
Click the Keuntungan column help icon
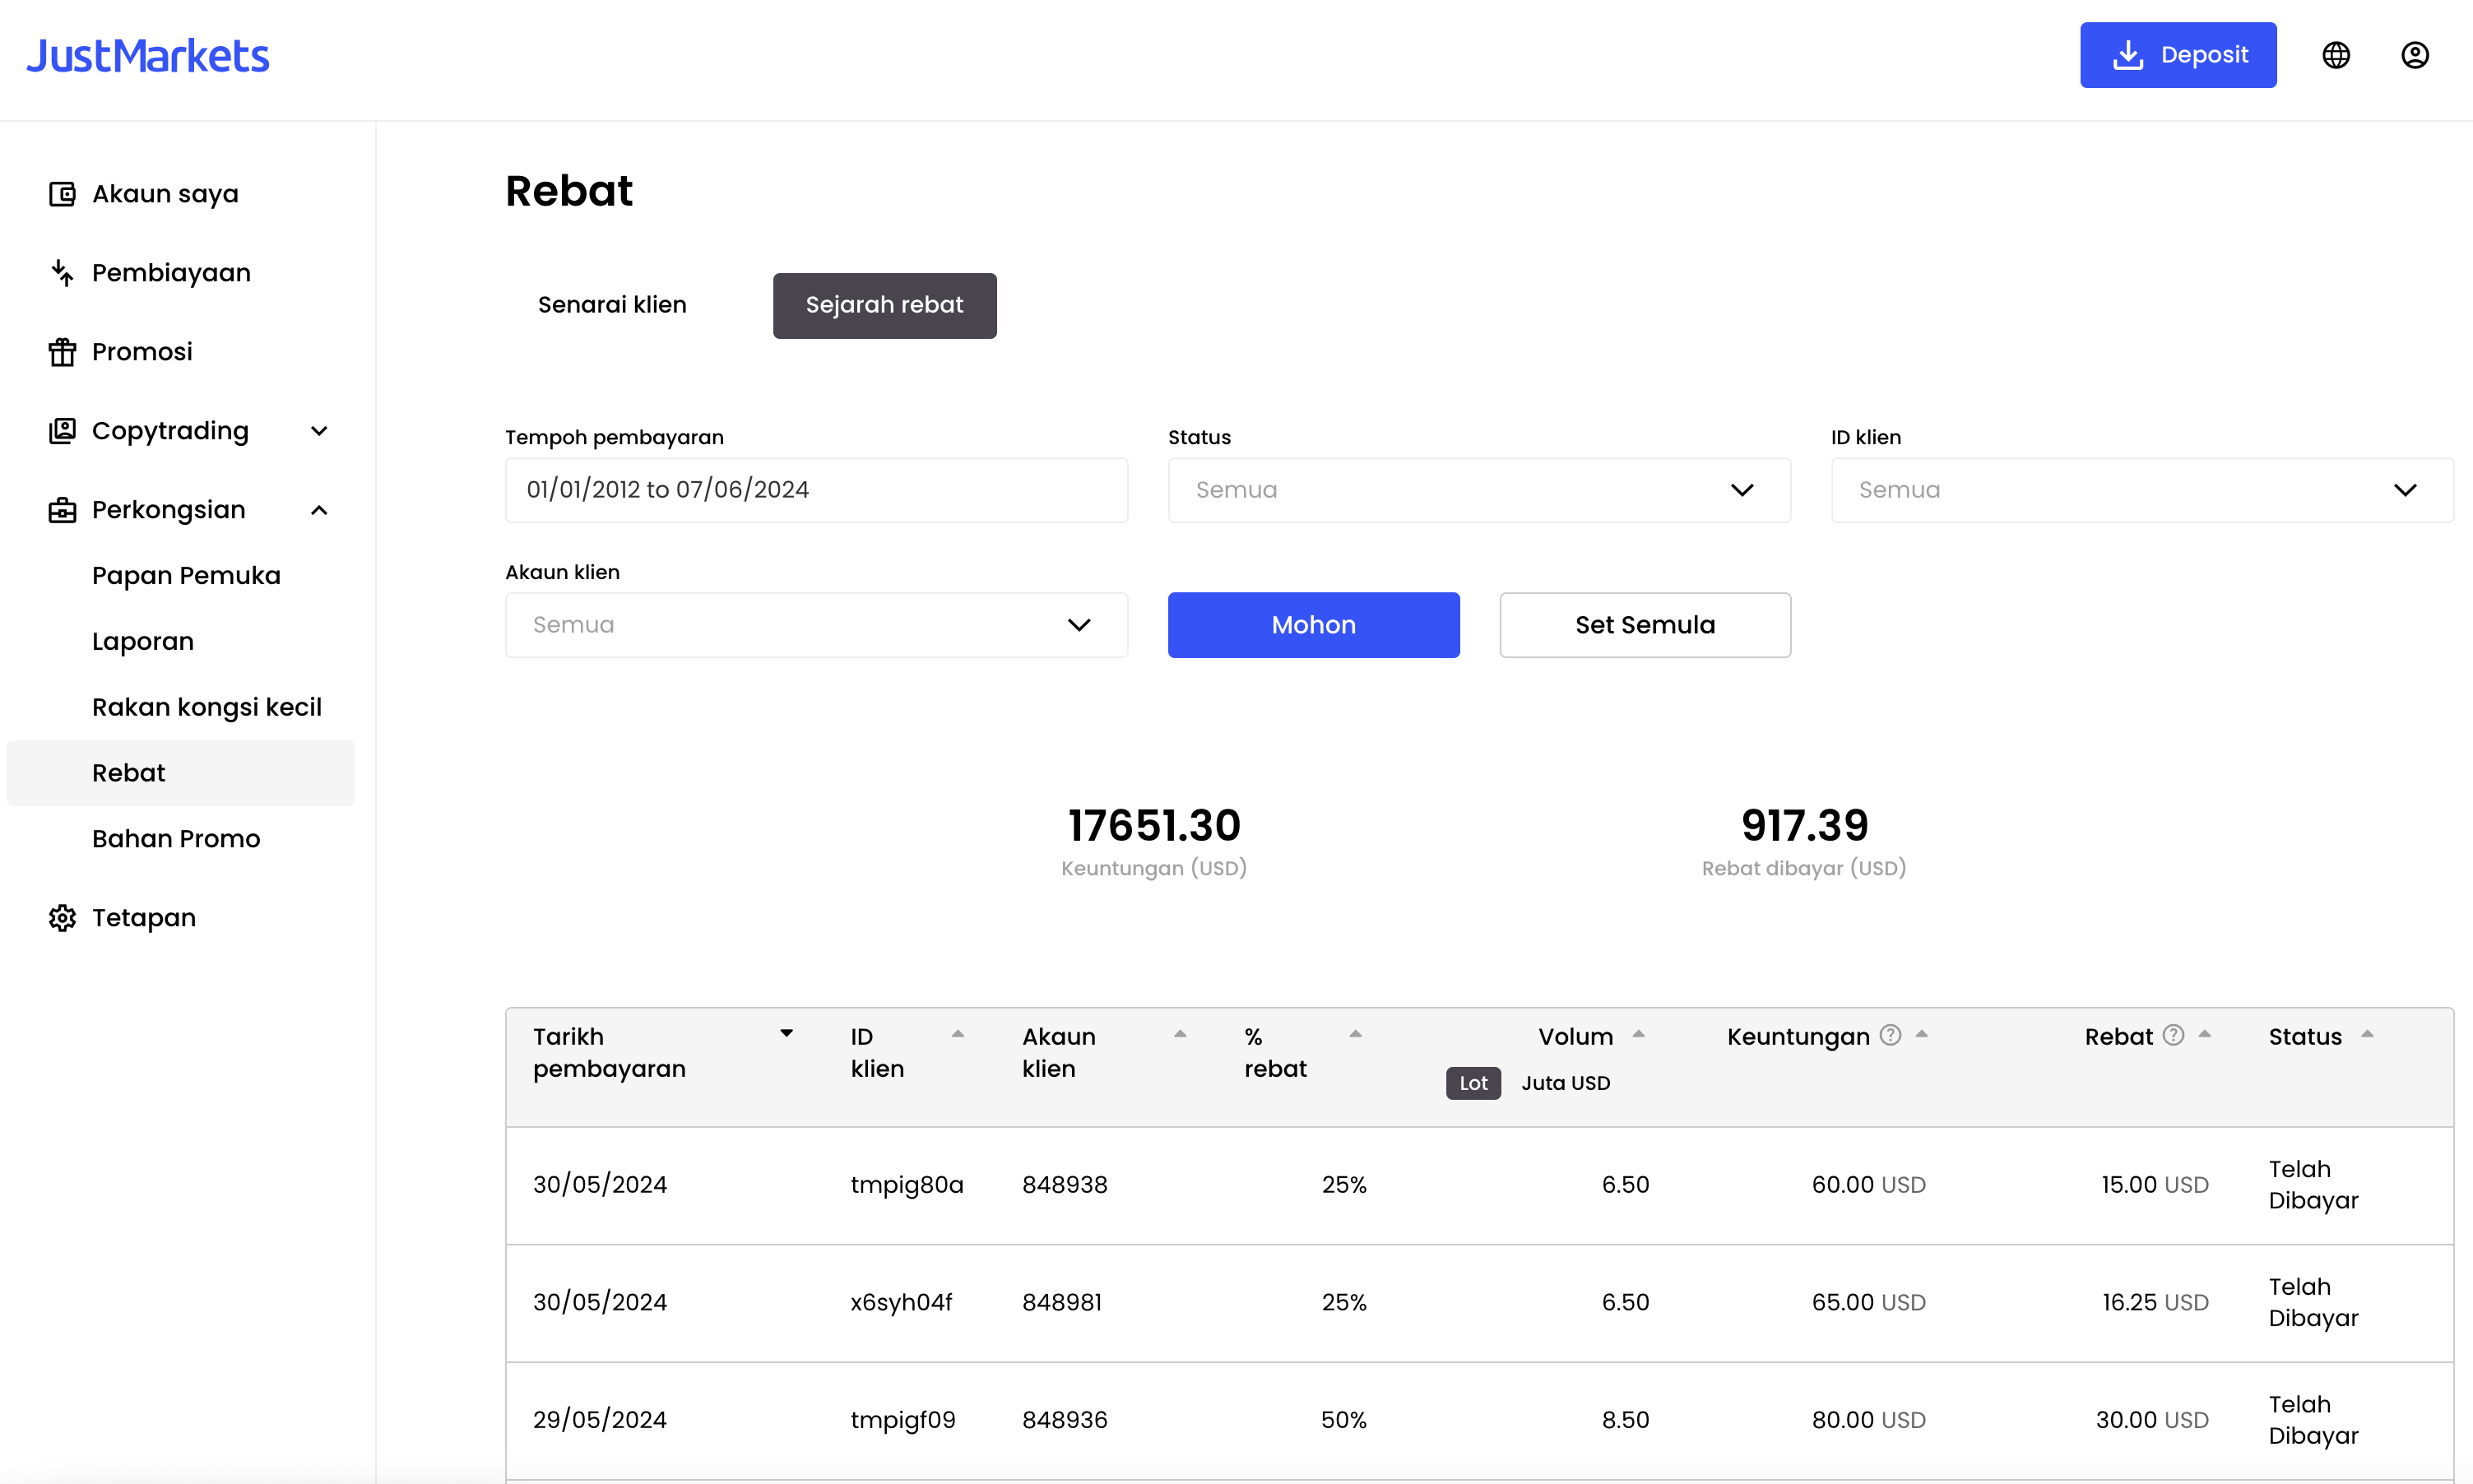[1889, 1035]
